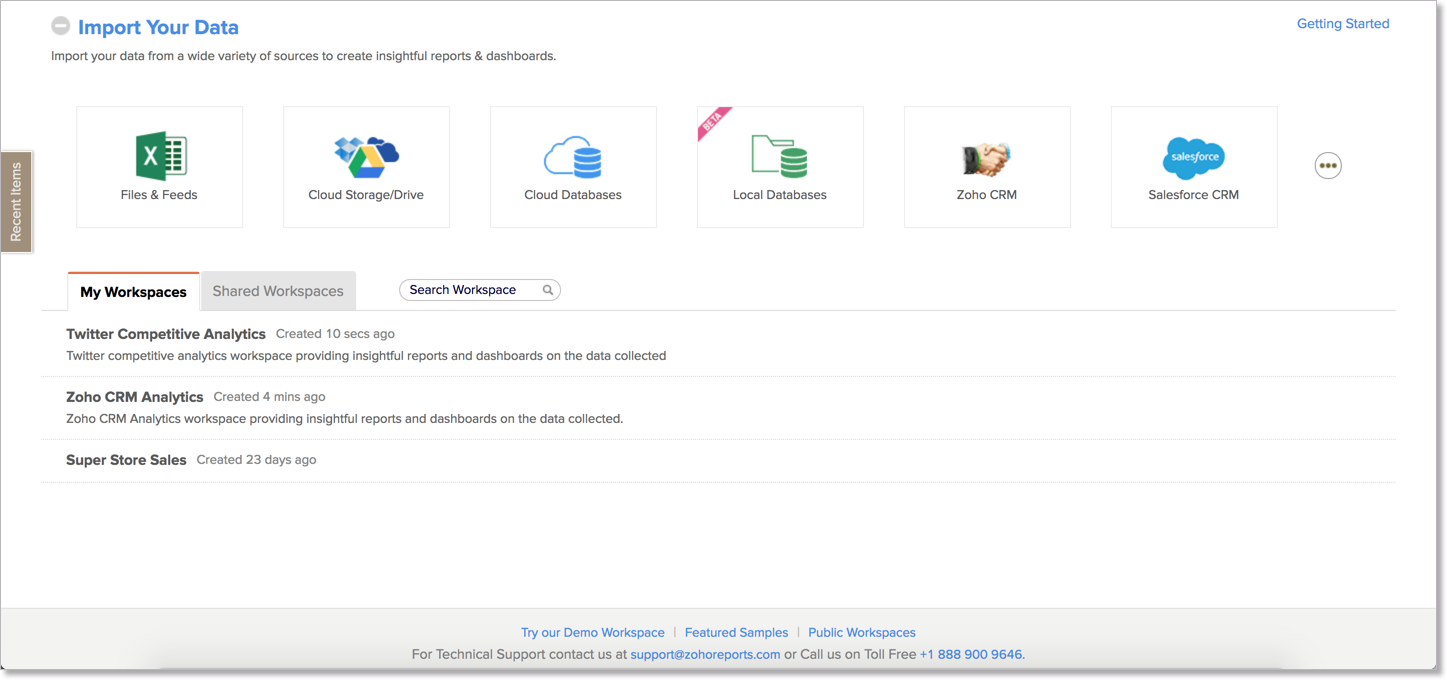1447x680 pixels.
Task: Click the Try our Demo Workspace link
Action: pyautogui.click(x=592, y=633)
